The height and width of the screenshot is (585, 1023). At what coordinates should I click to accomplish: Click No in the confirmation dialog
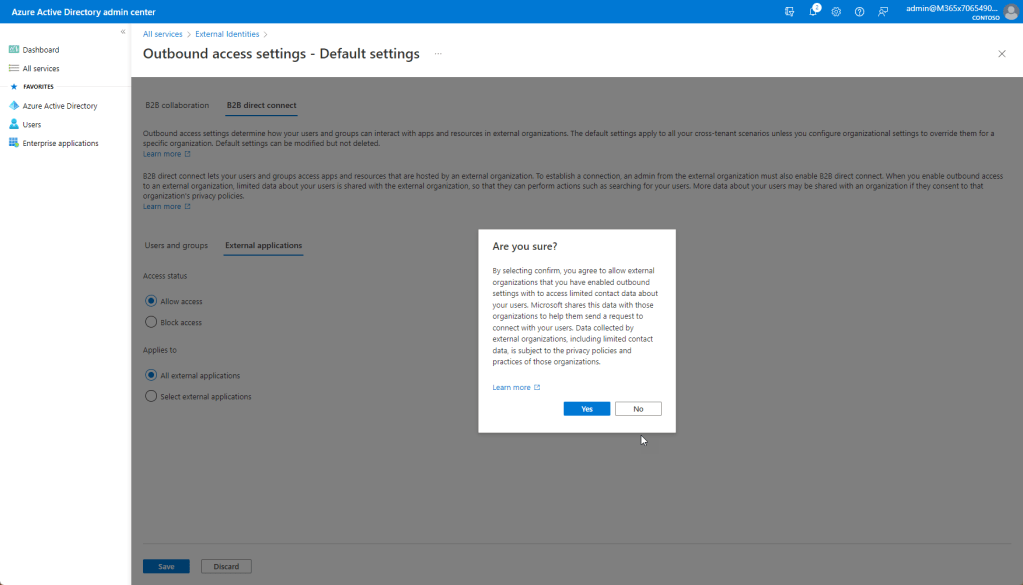point(638,409)
